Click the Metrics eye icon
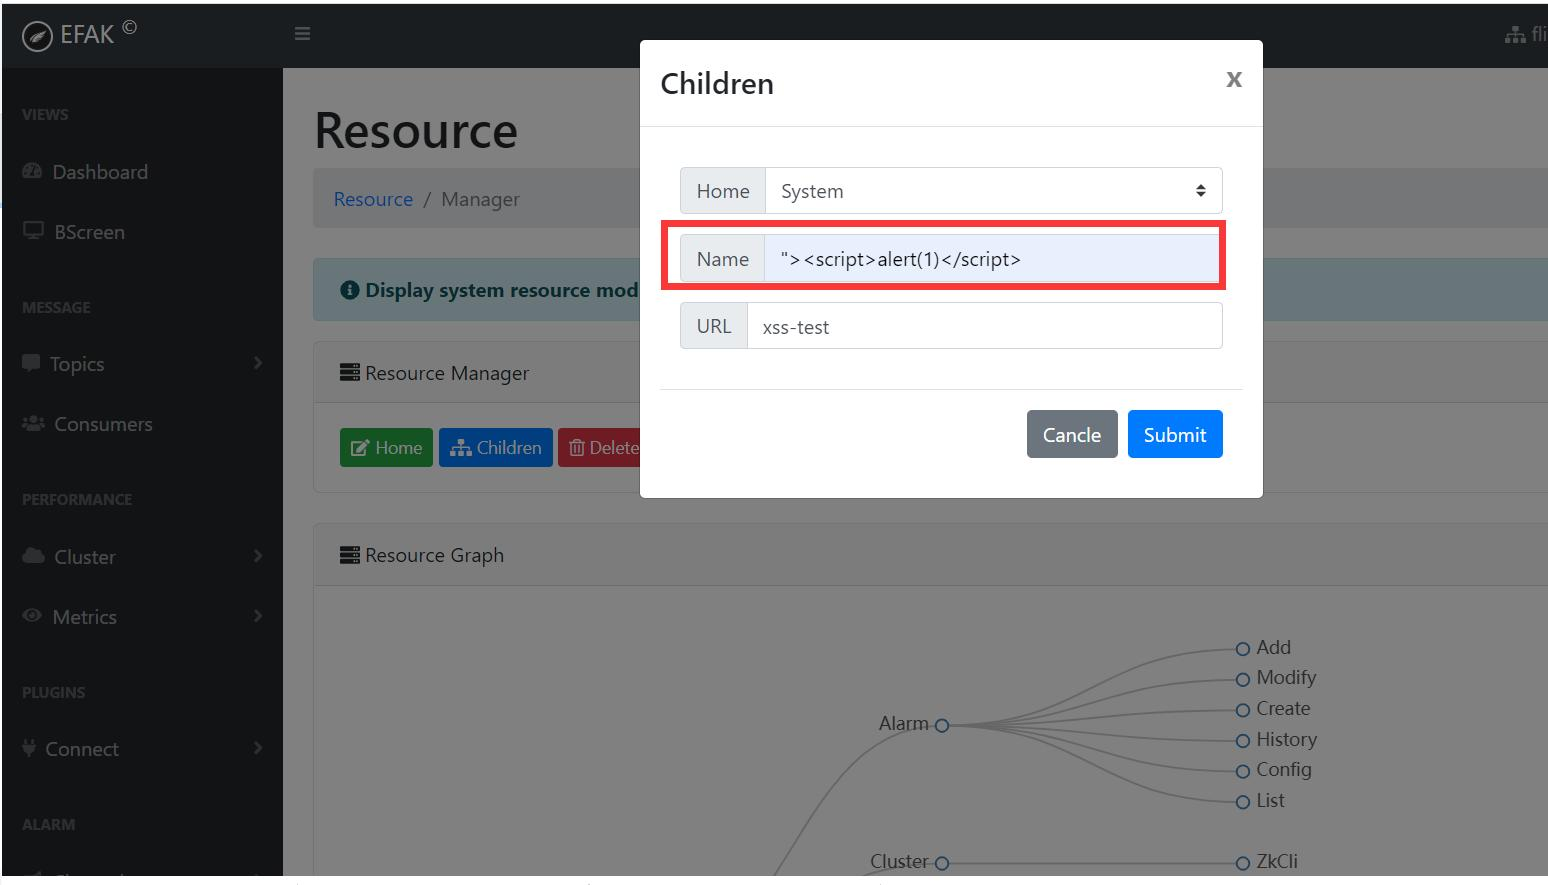 pyautogui.click(x=32, y=616)
